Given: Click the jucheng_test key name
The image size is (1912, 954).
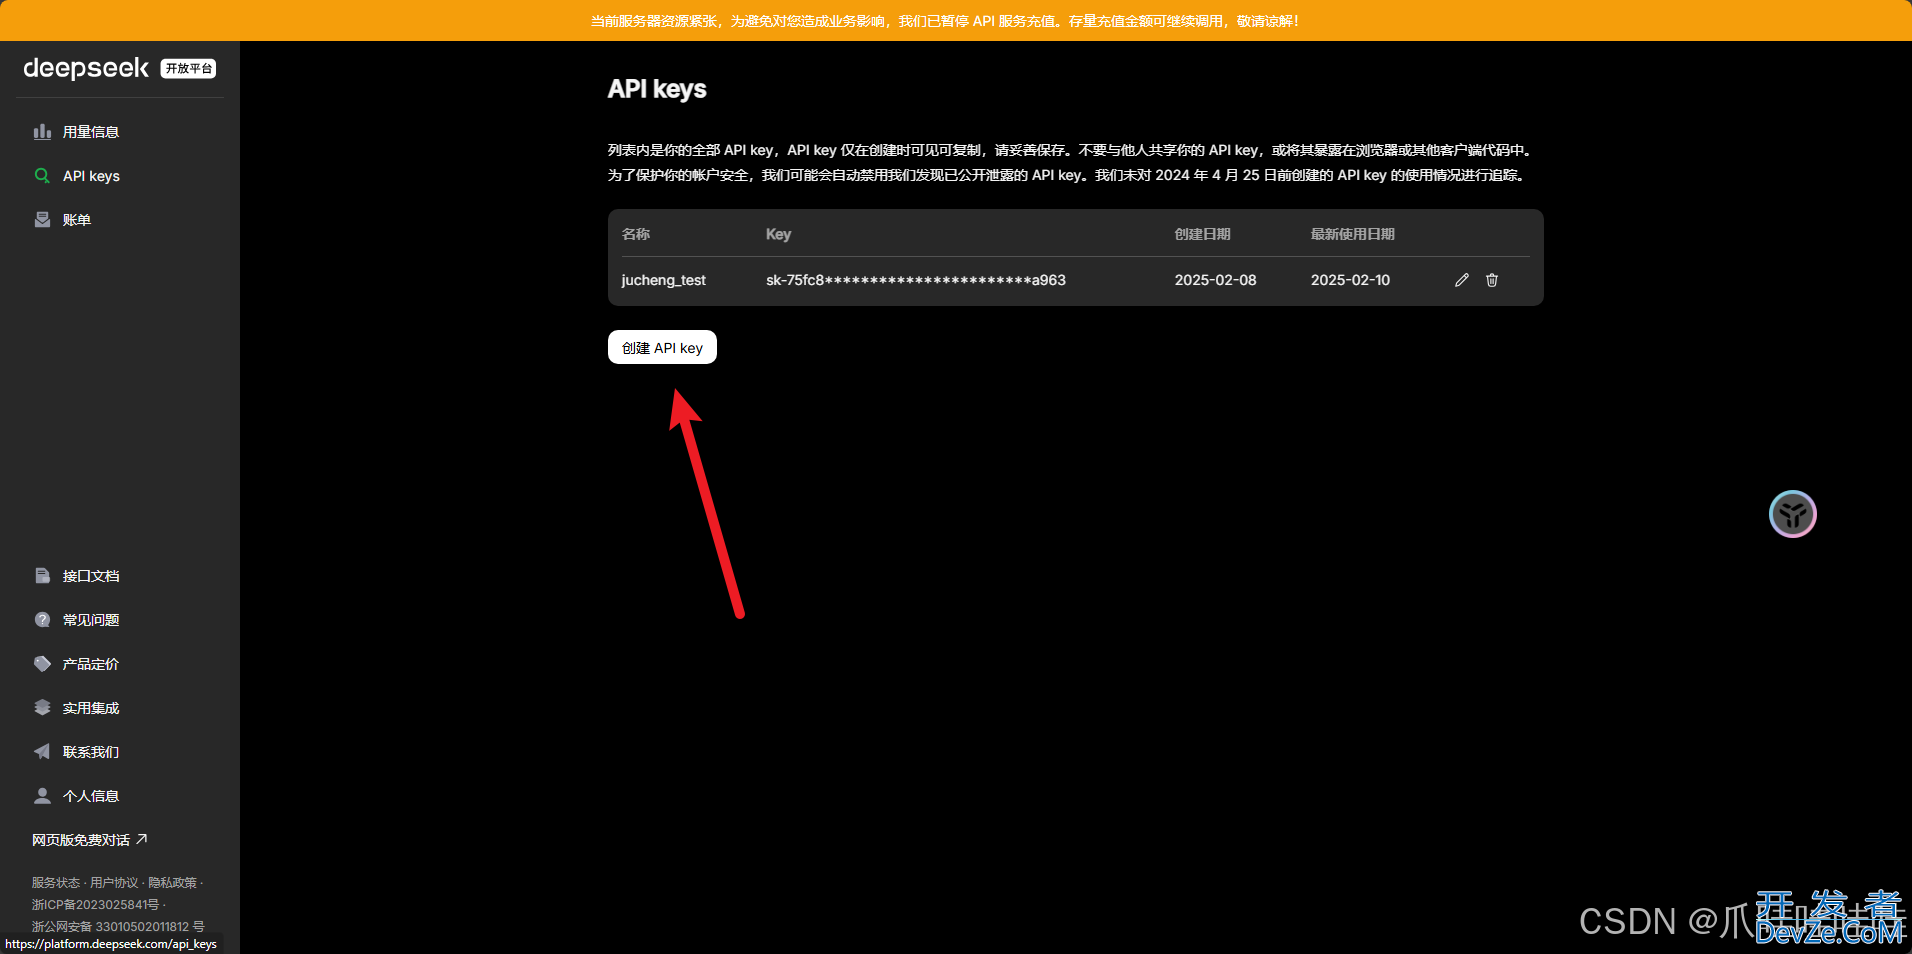Looking at the screenshot, I should [663, 280].
